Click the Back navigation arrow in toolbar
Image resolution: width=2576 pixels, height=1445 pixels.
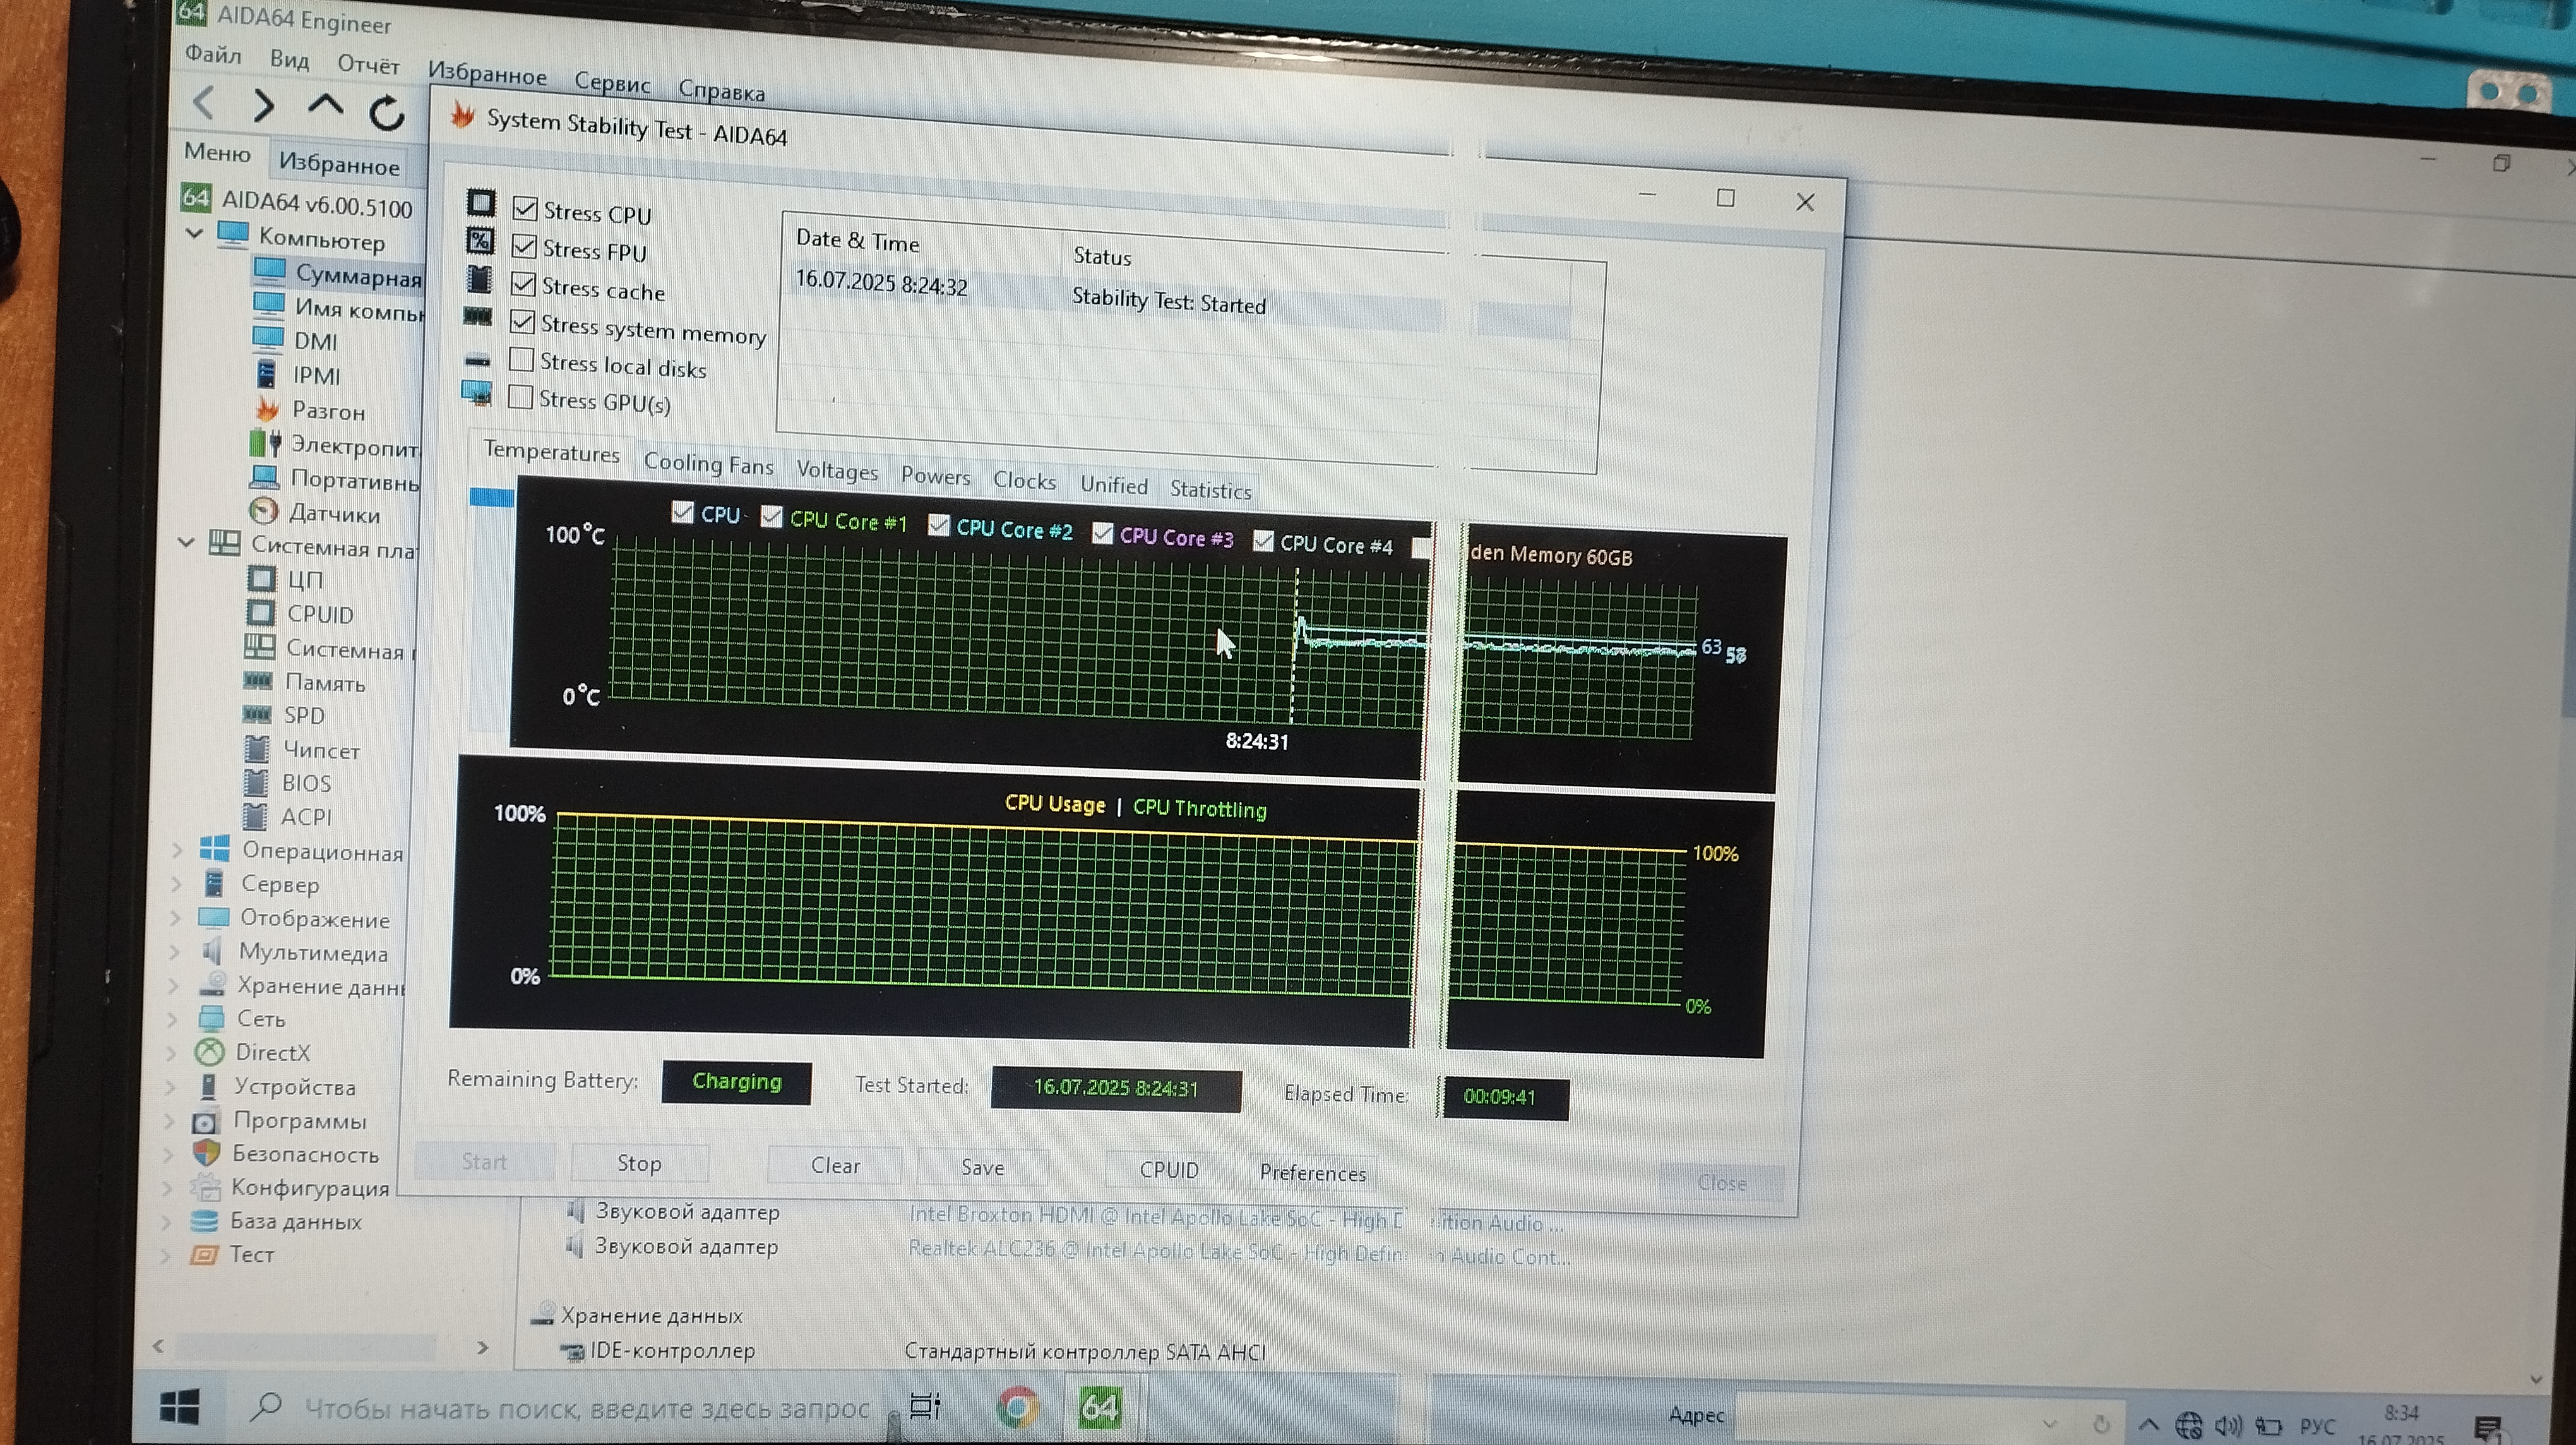204,102
